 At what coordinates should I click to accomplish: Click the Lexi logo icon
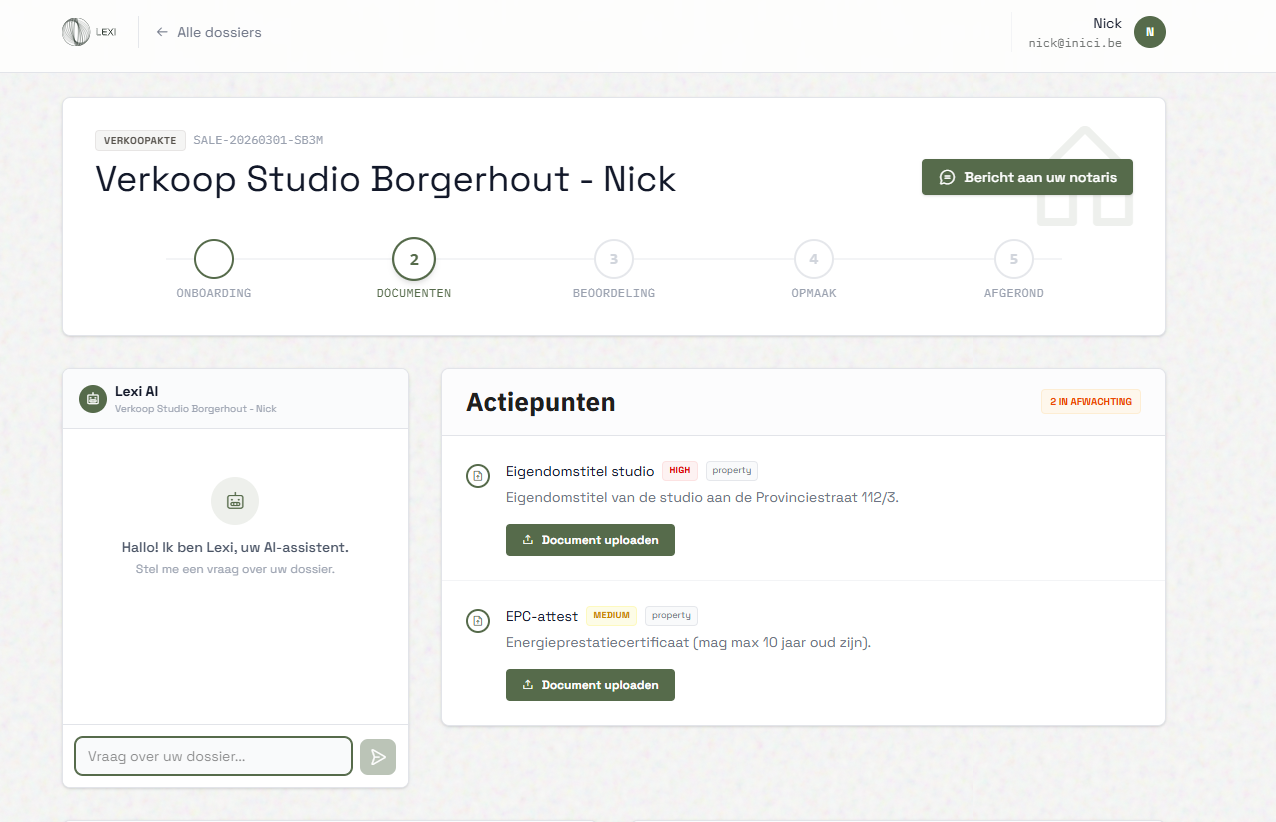[75, 32]
